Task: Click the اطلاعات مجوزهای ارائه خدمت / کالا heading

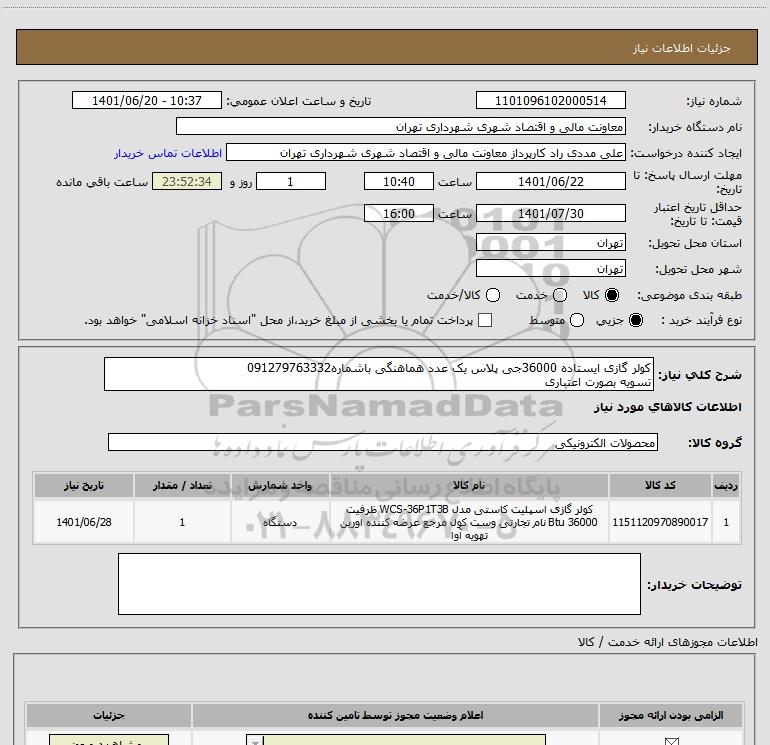Action: [x=668, y=642]
